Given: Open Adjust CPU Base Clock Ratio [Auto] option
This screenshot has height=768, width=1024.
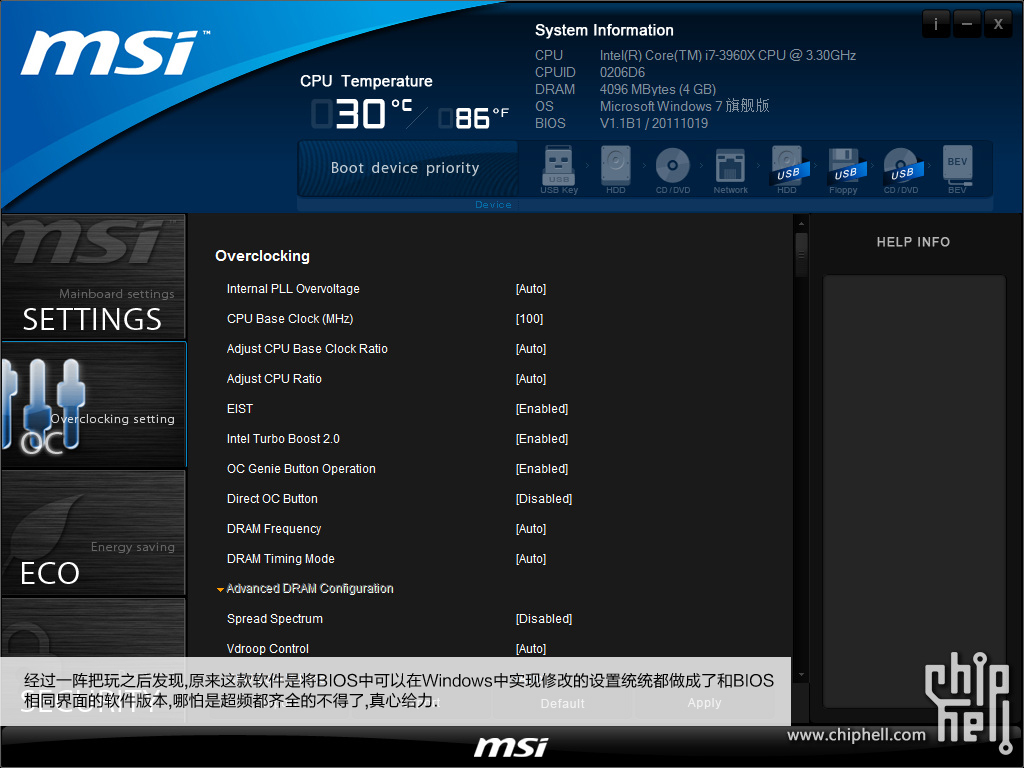Looking at the screenshot, I should [530, 349].
